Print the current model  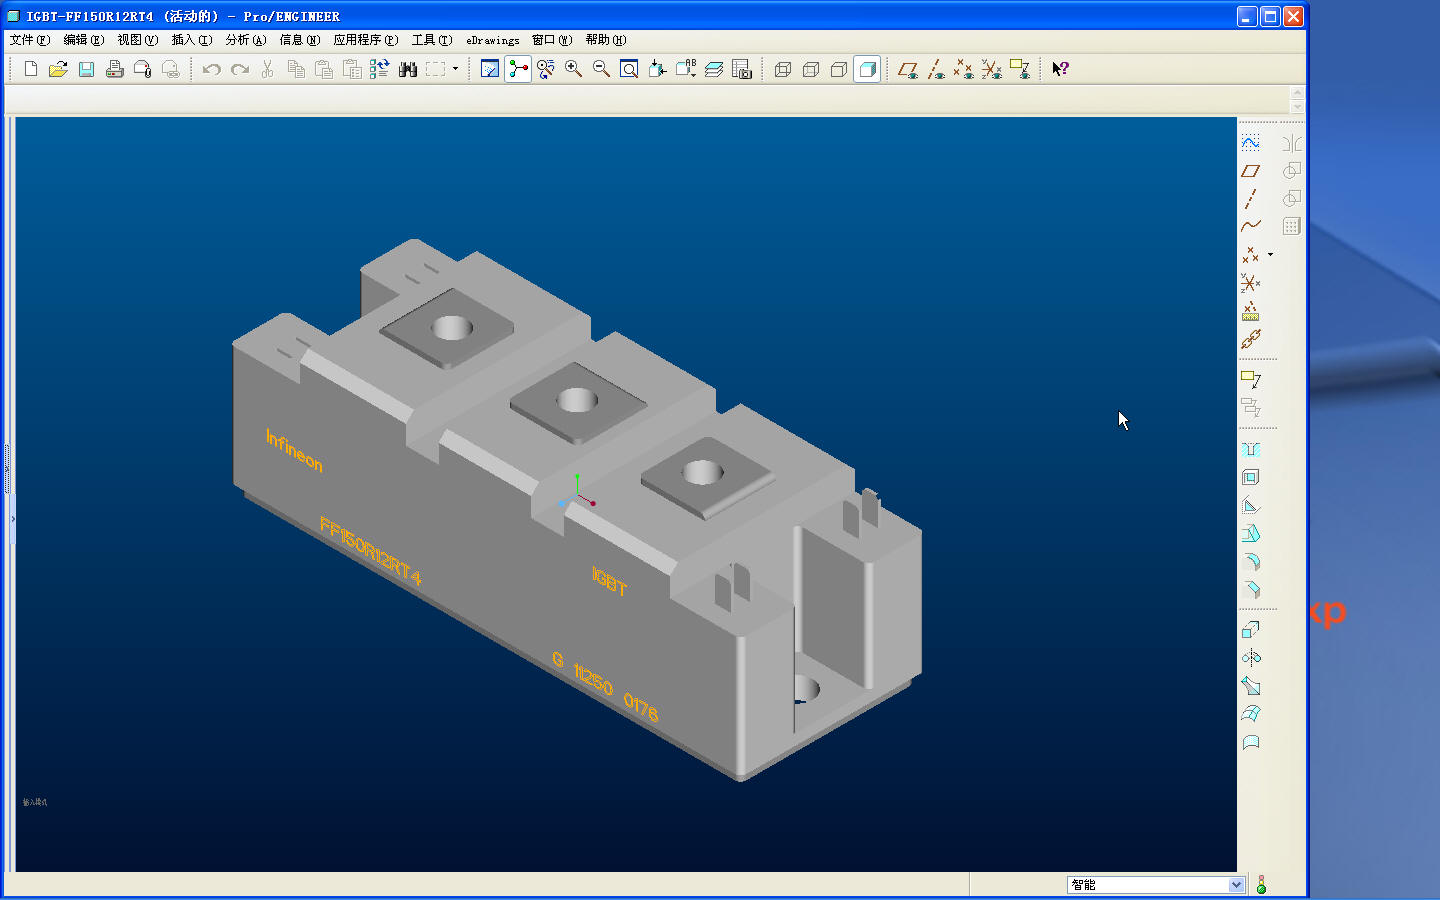pyautogui.click(x=114, y=69)
